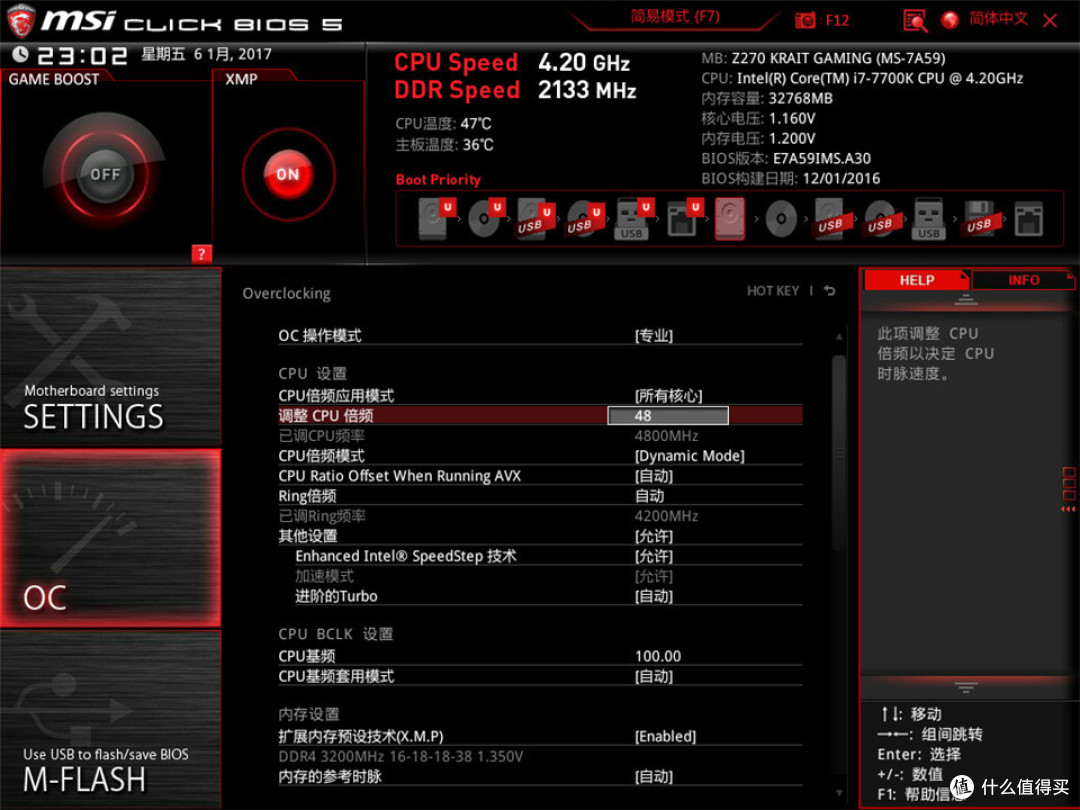Image resolution: width=1080 pixels, height=810 pixels.
Task: Select the UEFI USB key boot icon
Action: click(x=634, y=218)
